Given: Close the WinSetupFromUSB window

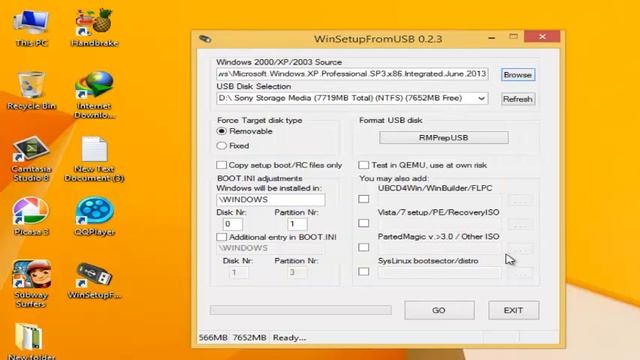Looking at the screenshot, I should click(x=542, y=37).
